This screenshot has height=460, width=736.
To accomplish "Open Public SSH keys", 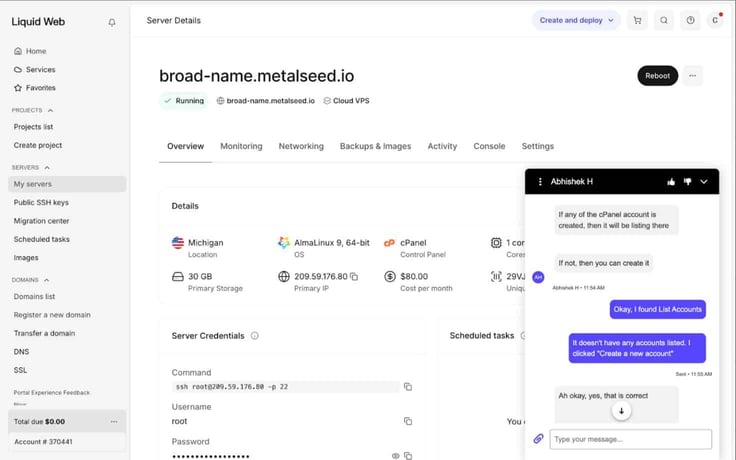I will tap(41, 202).
